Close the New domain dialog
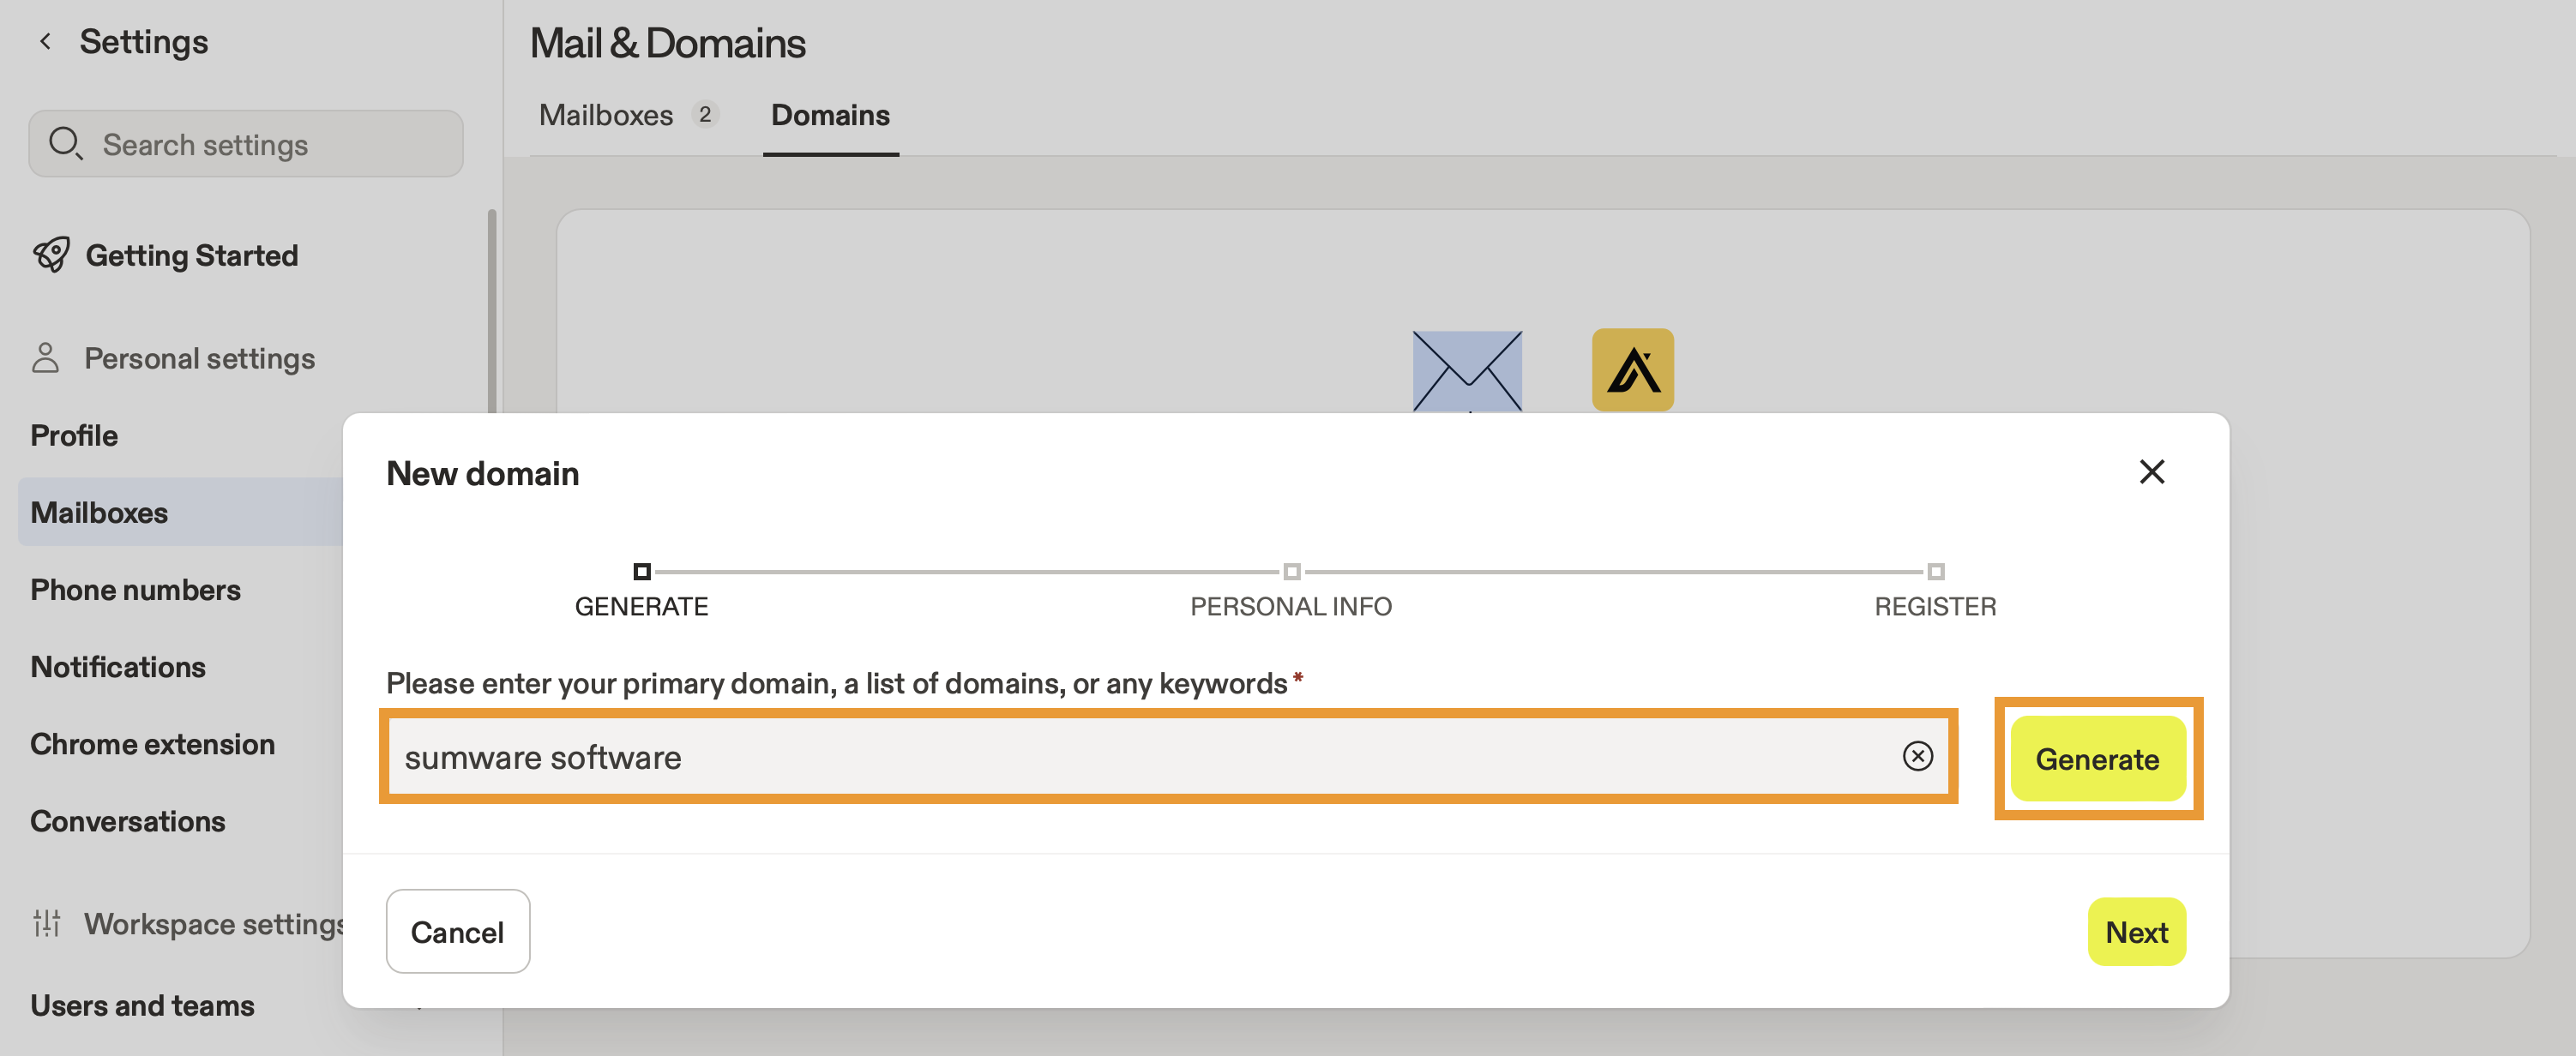 coord(2151,472)
